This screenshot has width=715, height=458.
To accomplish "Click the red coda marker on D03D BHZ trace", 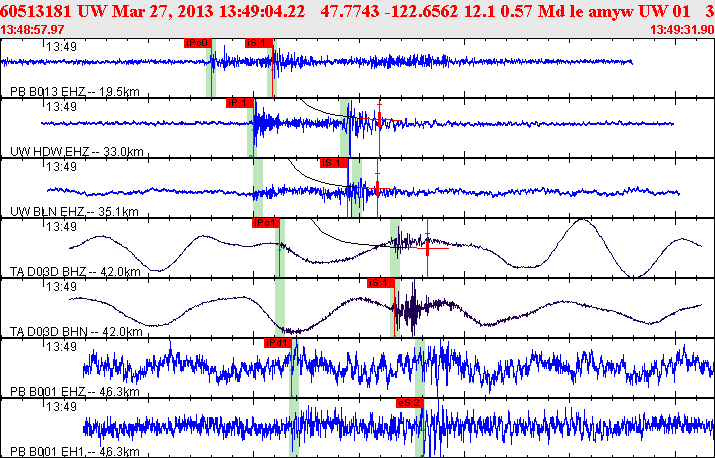I will [x=428, y=246].
